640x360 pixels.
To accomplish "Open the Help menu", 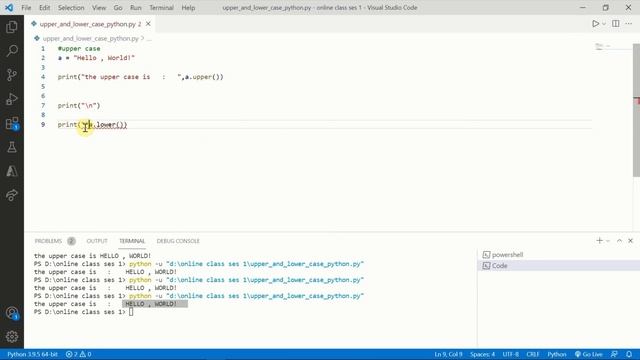I will pyautogui.click(x=188, y=8).
